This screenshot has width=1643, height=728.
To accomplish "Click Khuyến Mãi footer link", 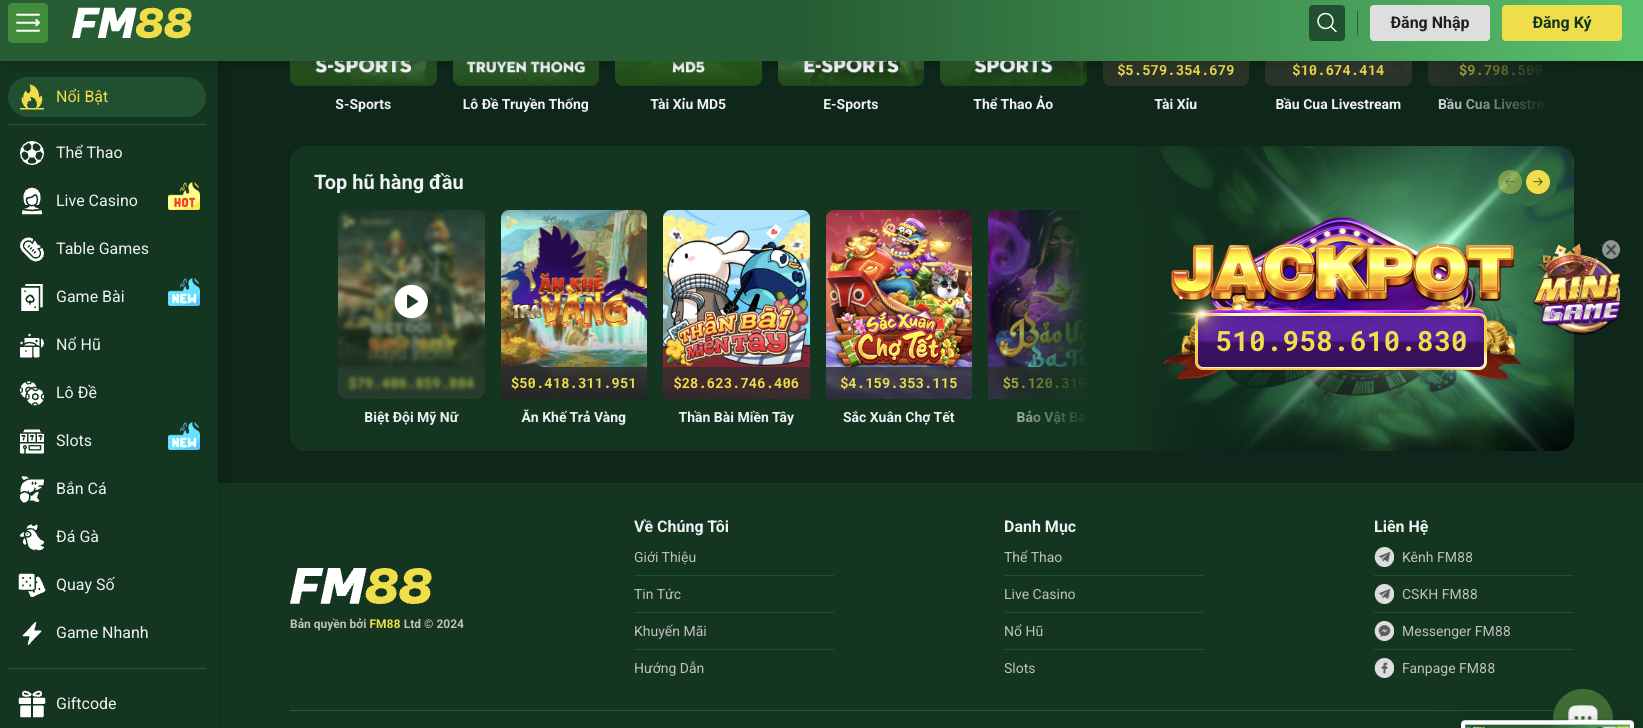I will (670, 631).
